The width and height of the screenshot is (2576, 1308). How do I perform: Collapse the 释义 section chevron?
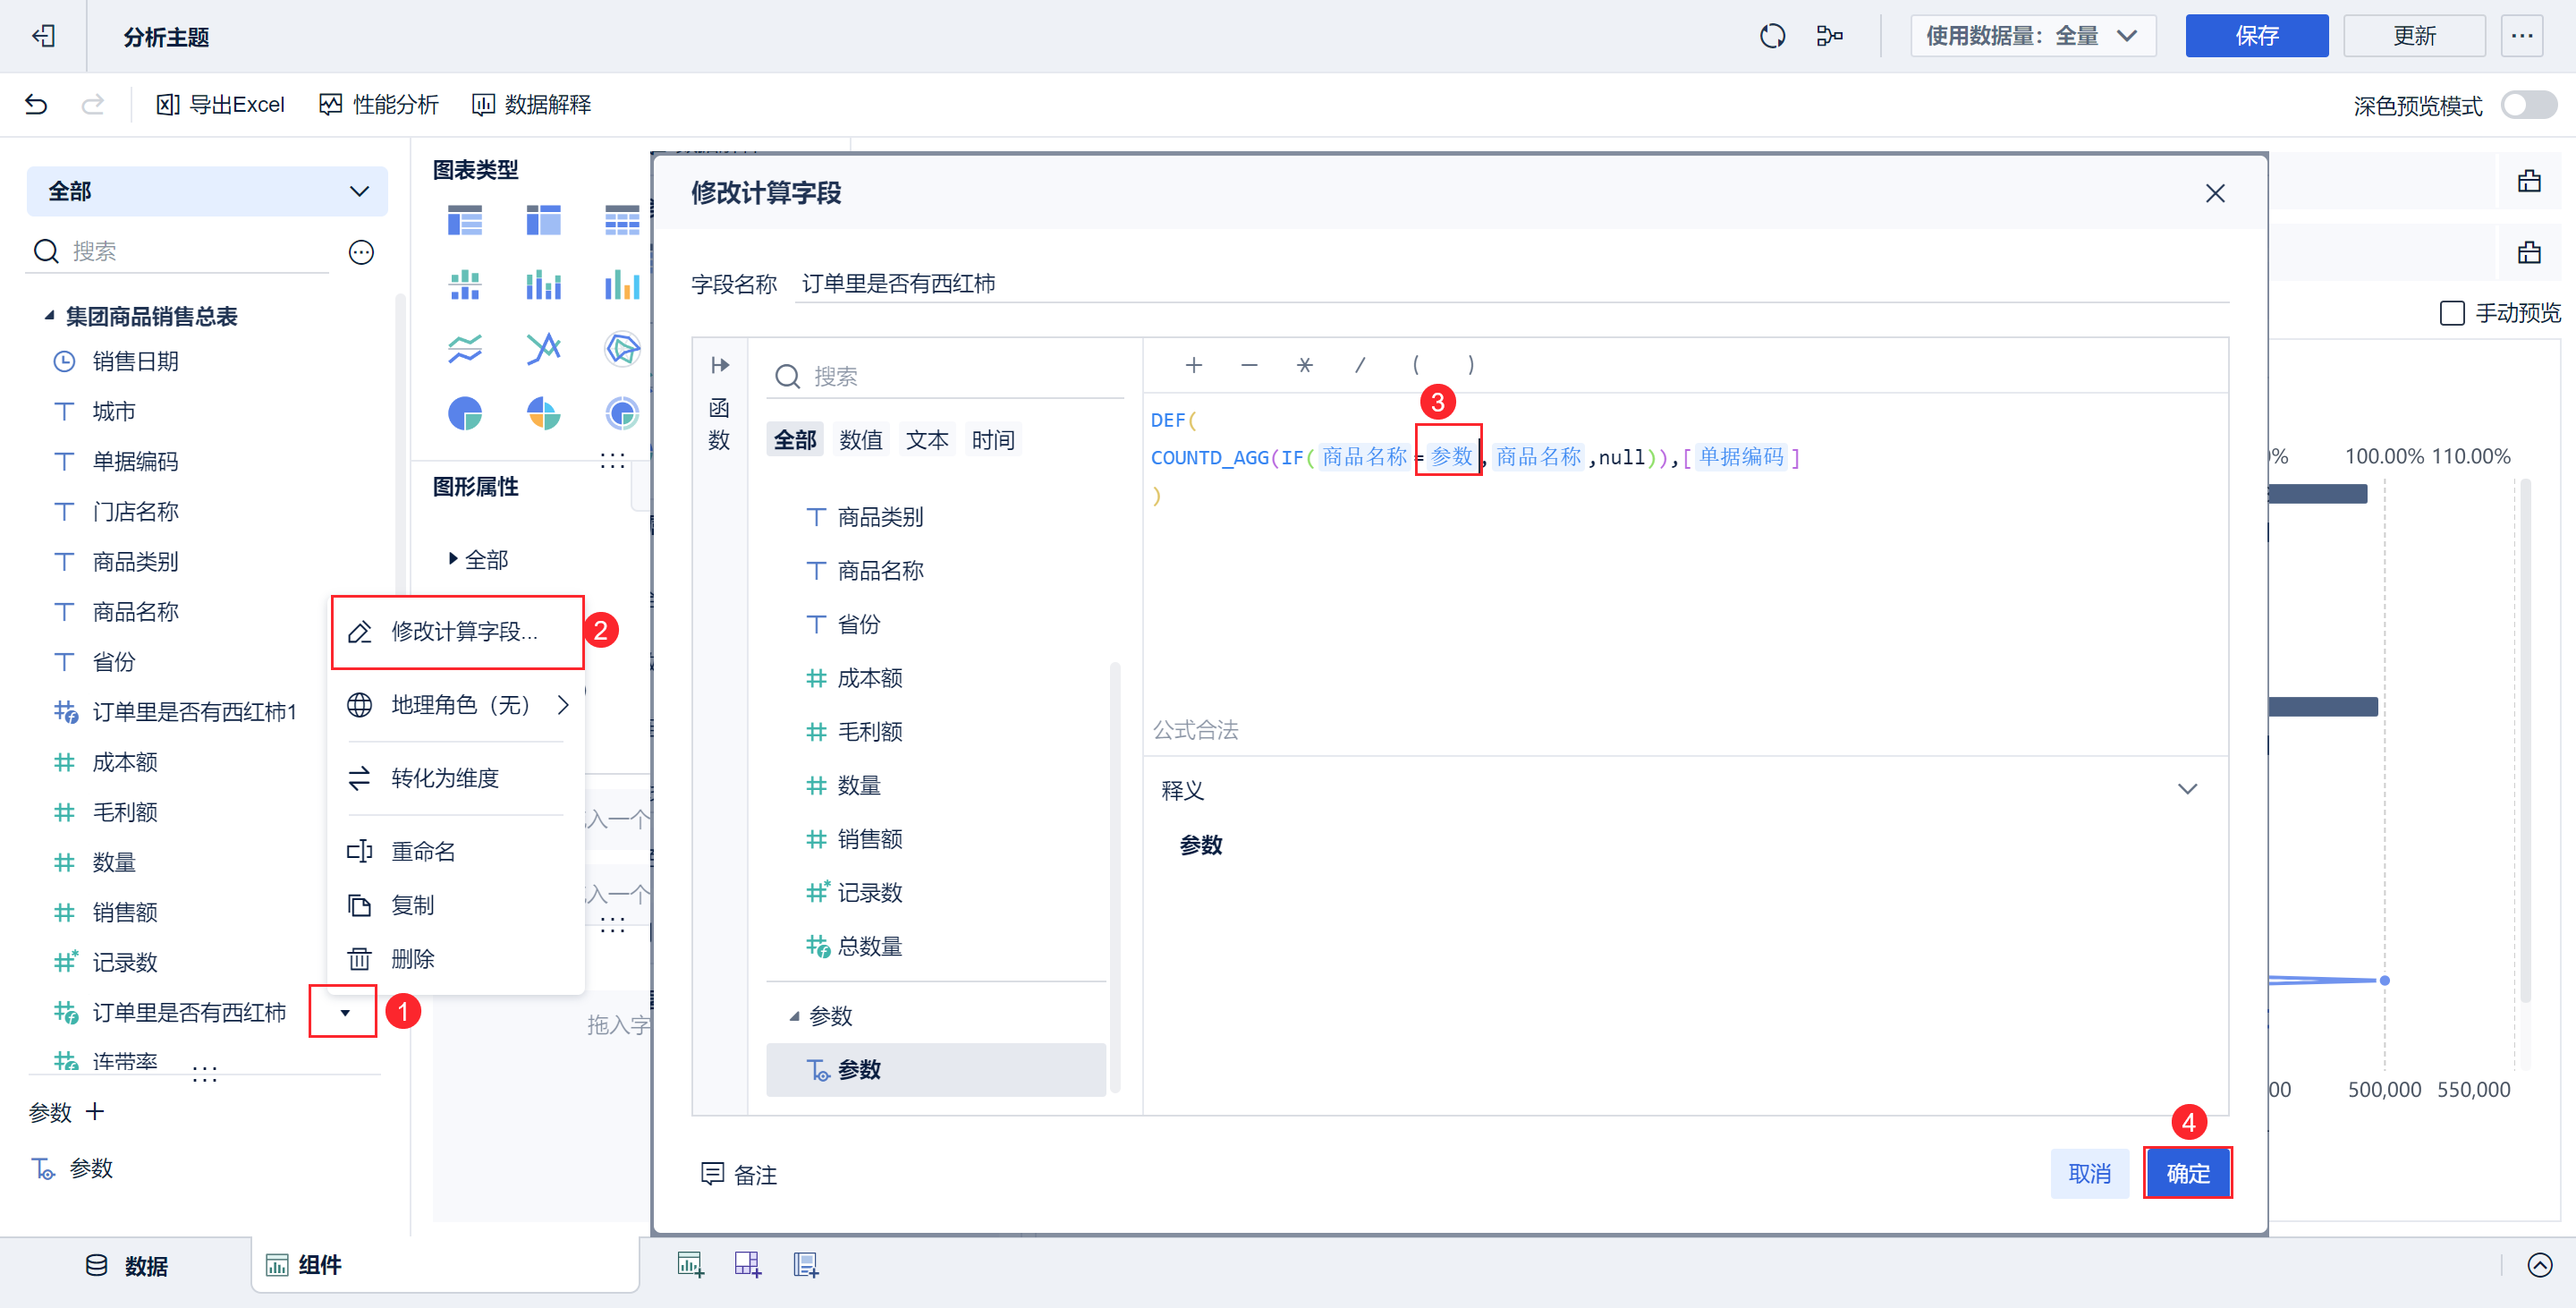pyautogui.click(x=2187, y=789)
